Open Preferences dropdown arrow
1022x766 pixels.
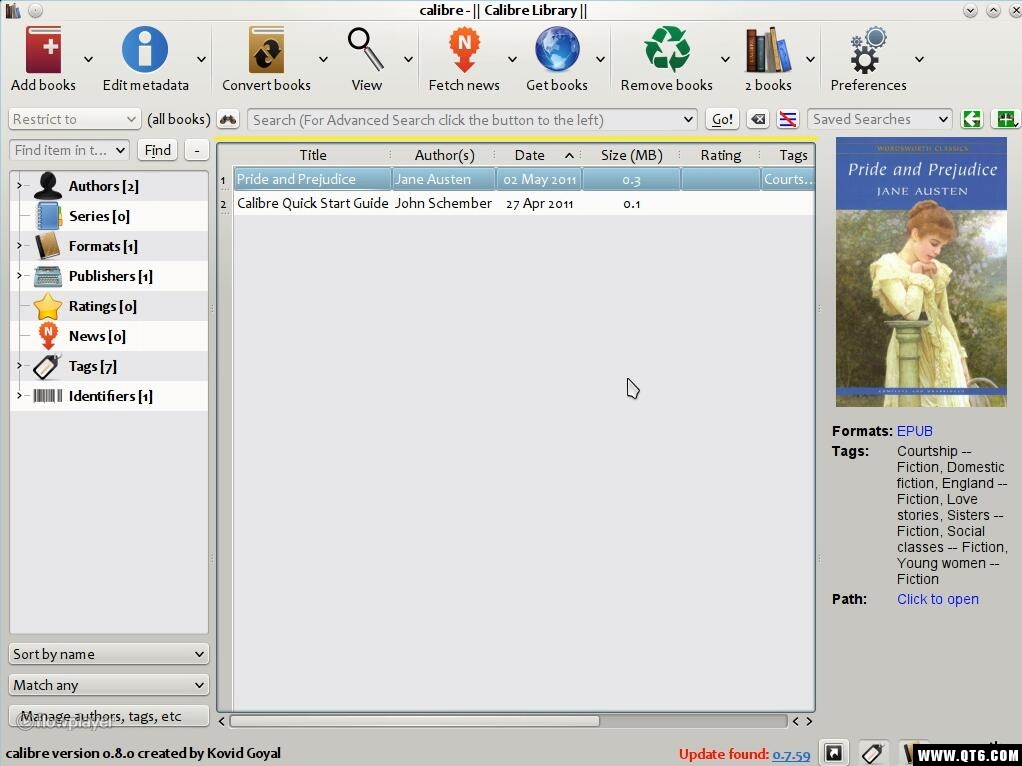(919, 59)
